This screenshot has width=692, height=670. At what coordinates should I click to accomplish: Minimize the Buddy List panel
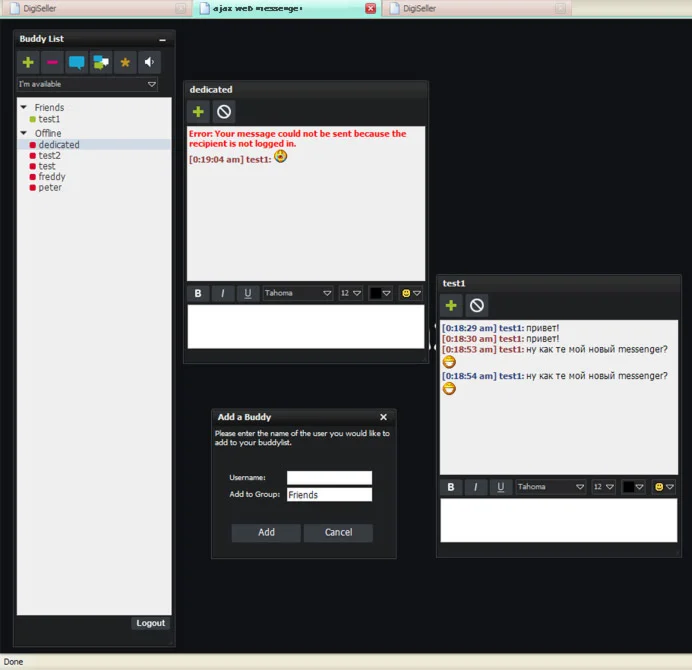click(162, 40)
